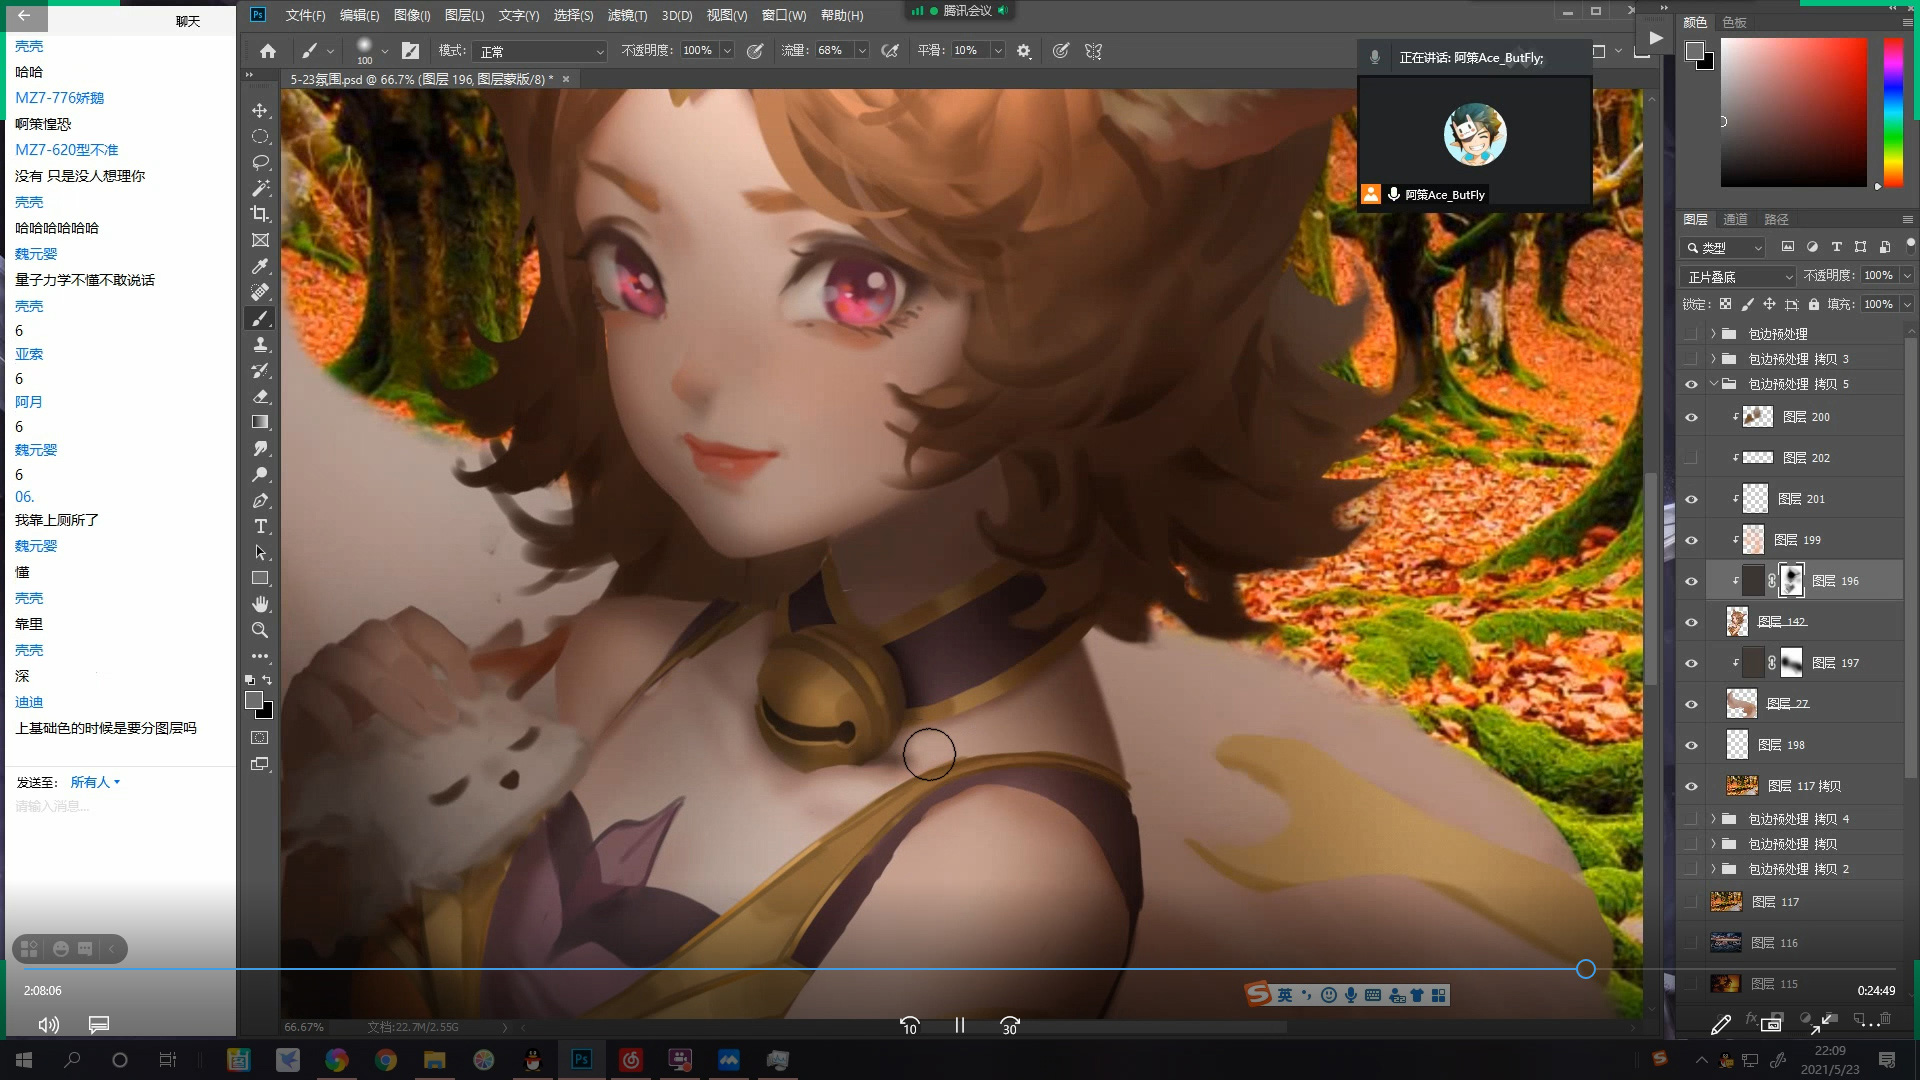This screenshot has height=1080, width=1920.
Task: Select the Dodge tool
Action: click(x=260, y=474)
